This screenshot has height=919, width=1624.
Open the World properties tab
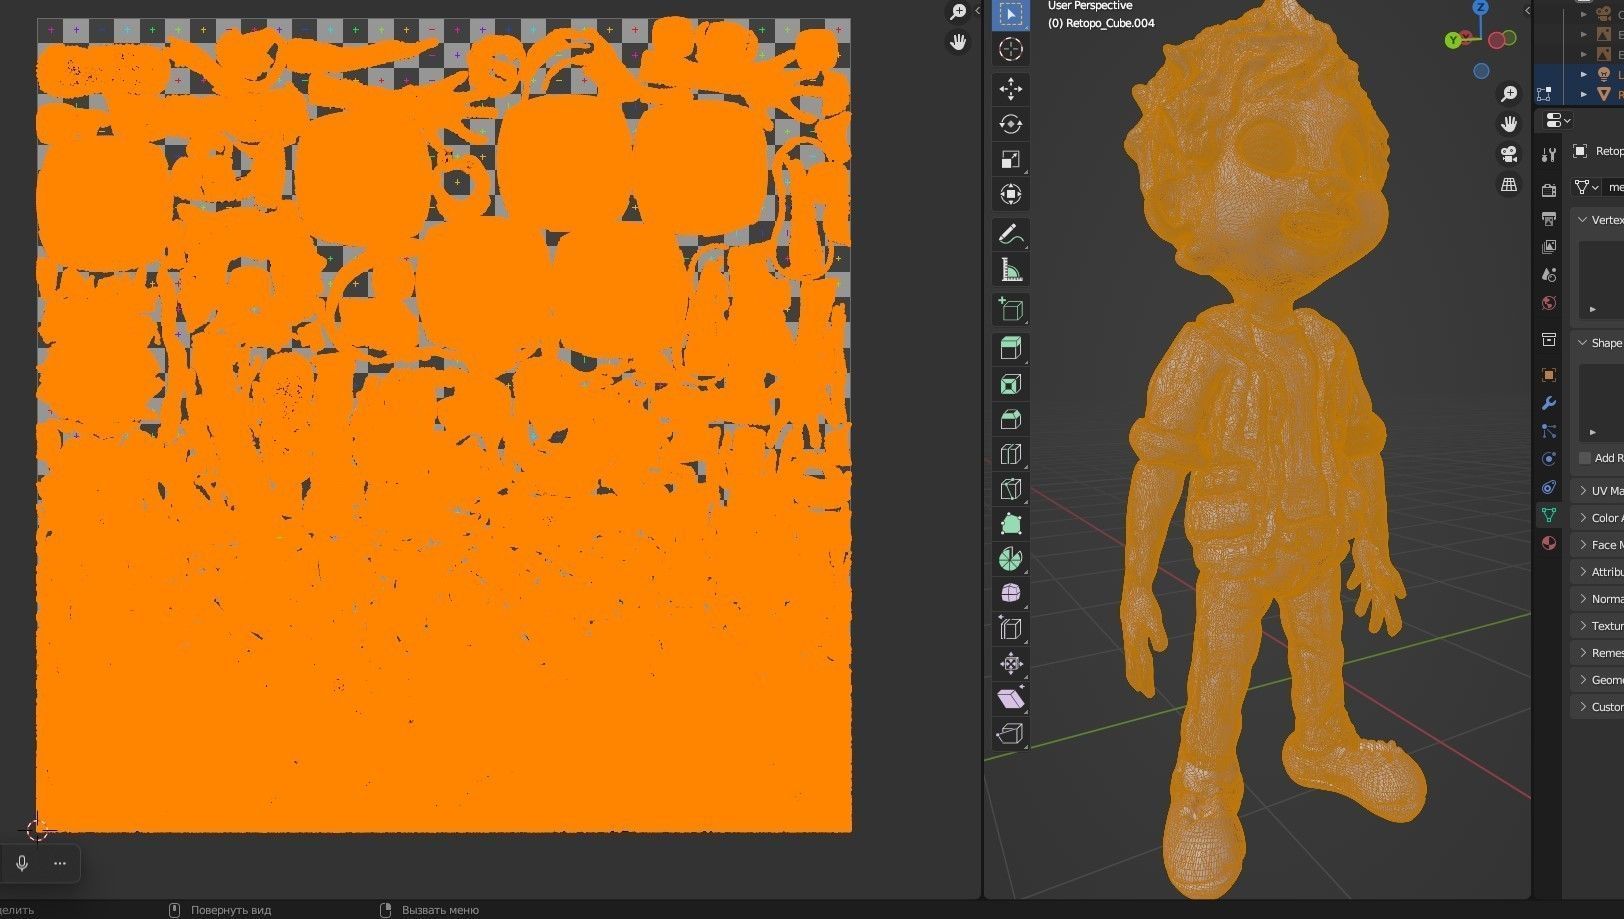coord(1549,302)
